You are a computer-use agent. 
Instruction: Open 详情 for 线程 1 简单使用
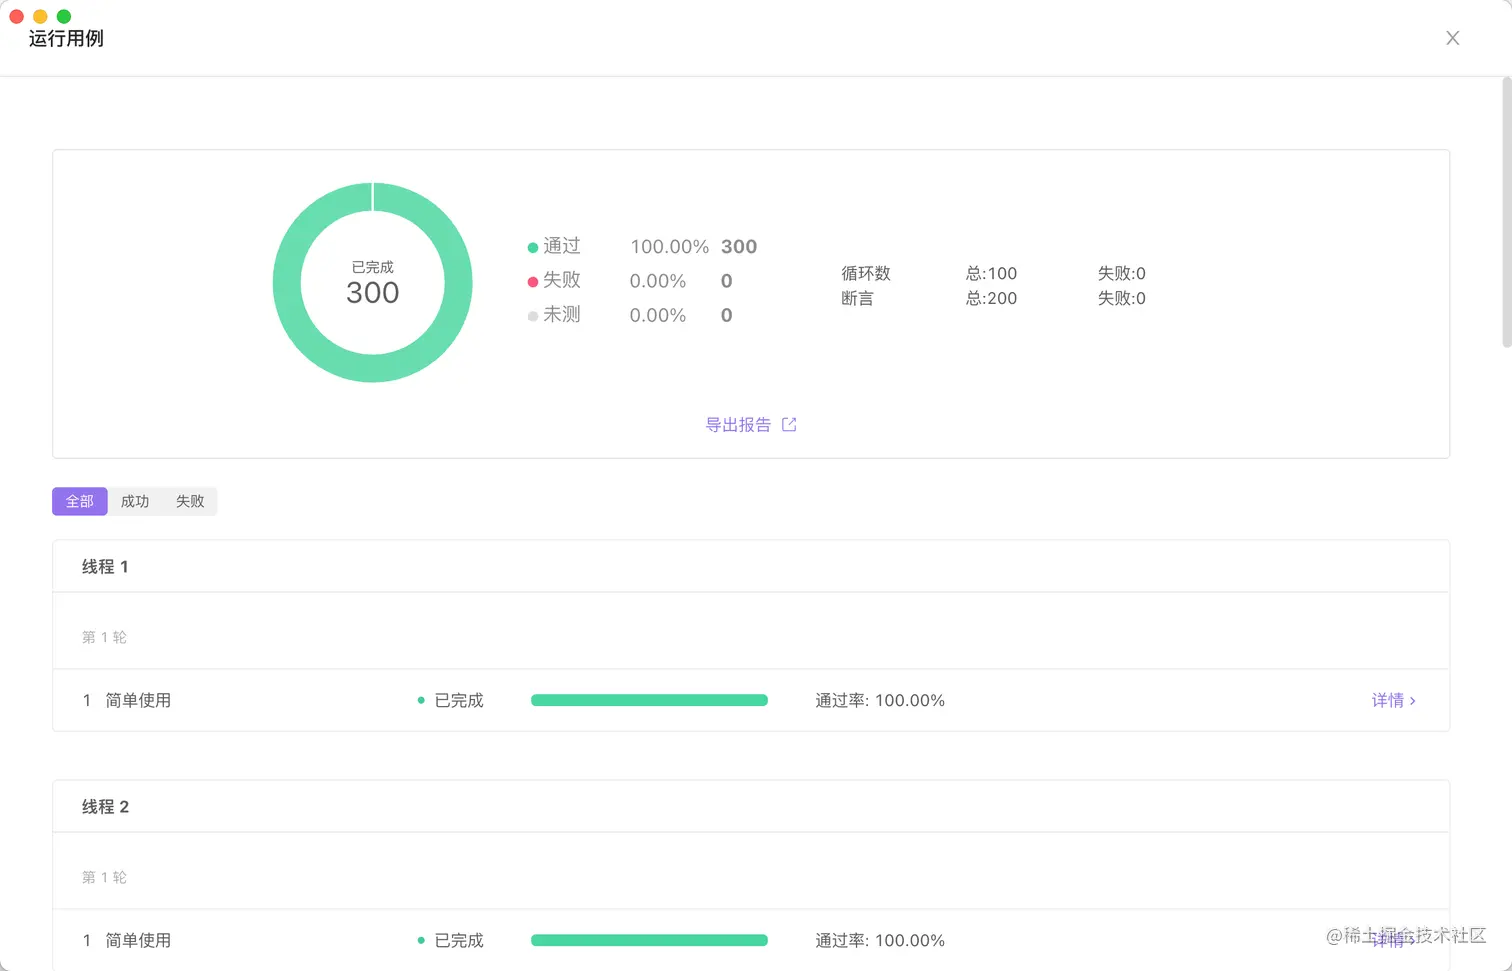[1393, 700]
